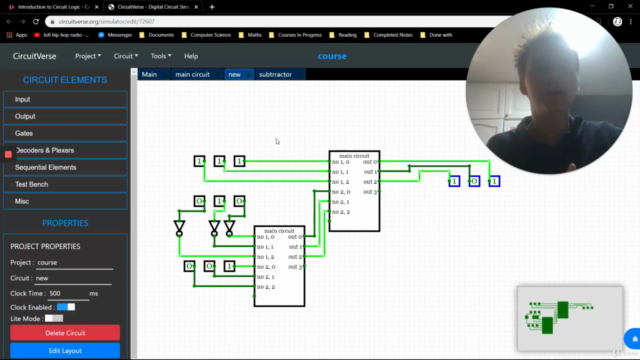
Task: Open the Reading bookmark folder
Action: (343, 35)
